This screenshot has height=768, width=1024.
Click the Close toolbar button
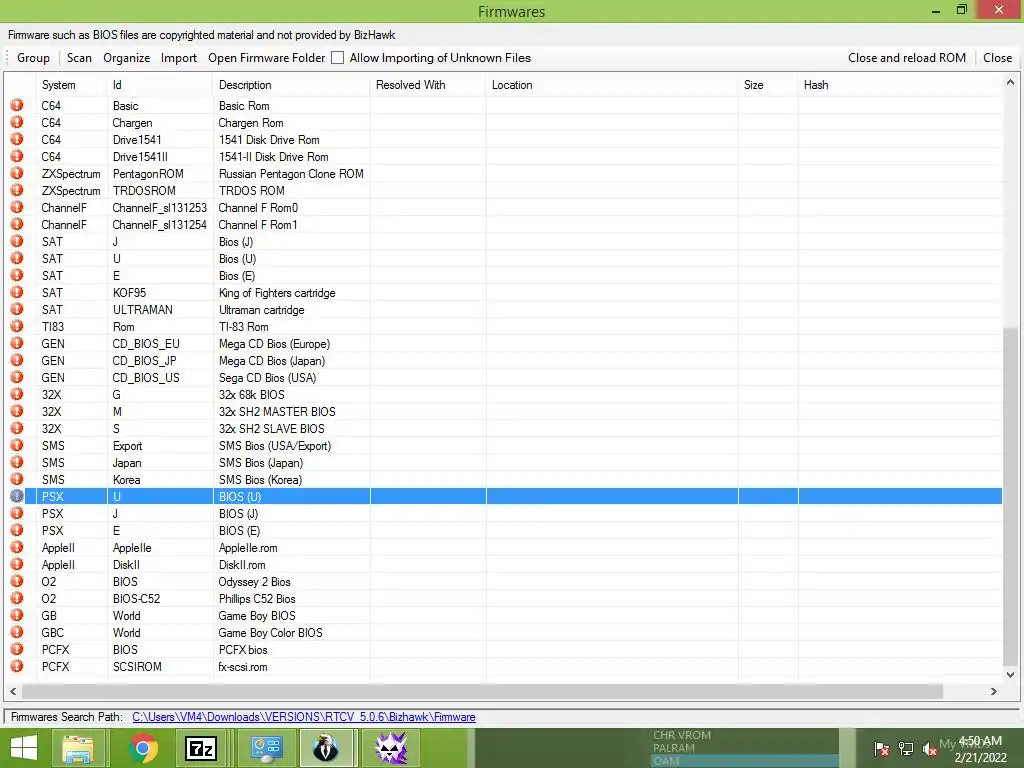(997, 57)
